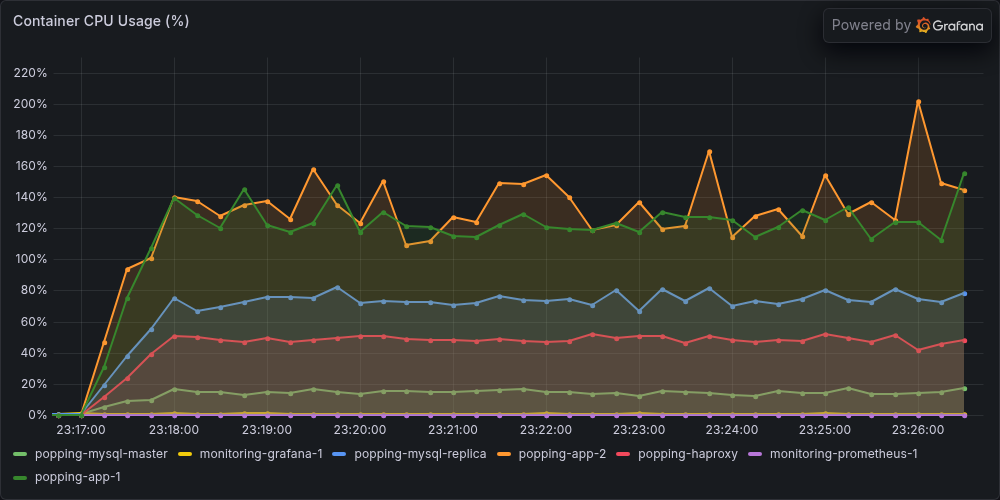Click purple swatch for monitoring-prometheus-1

click(x=756, y=455)
